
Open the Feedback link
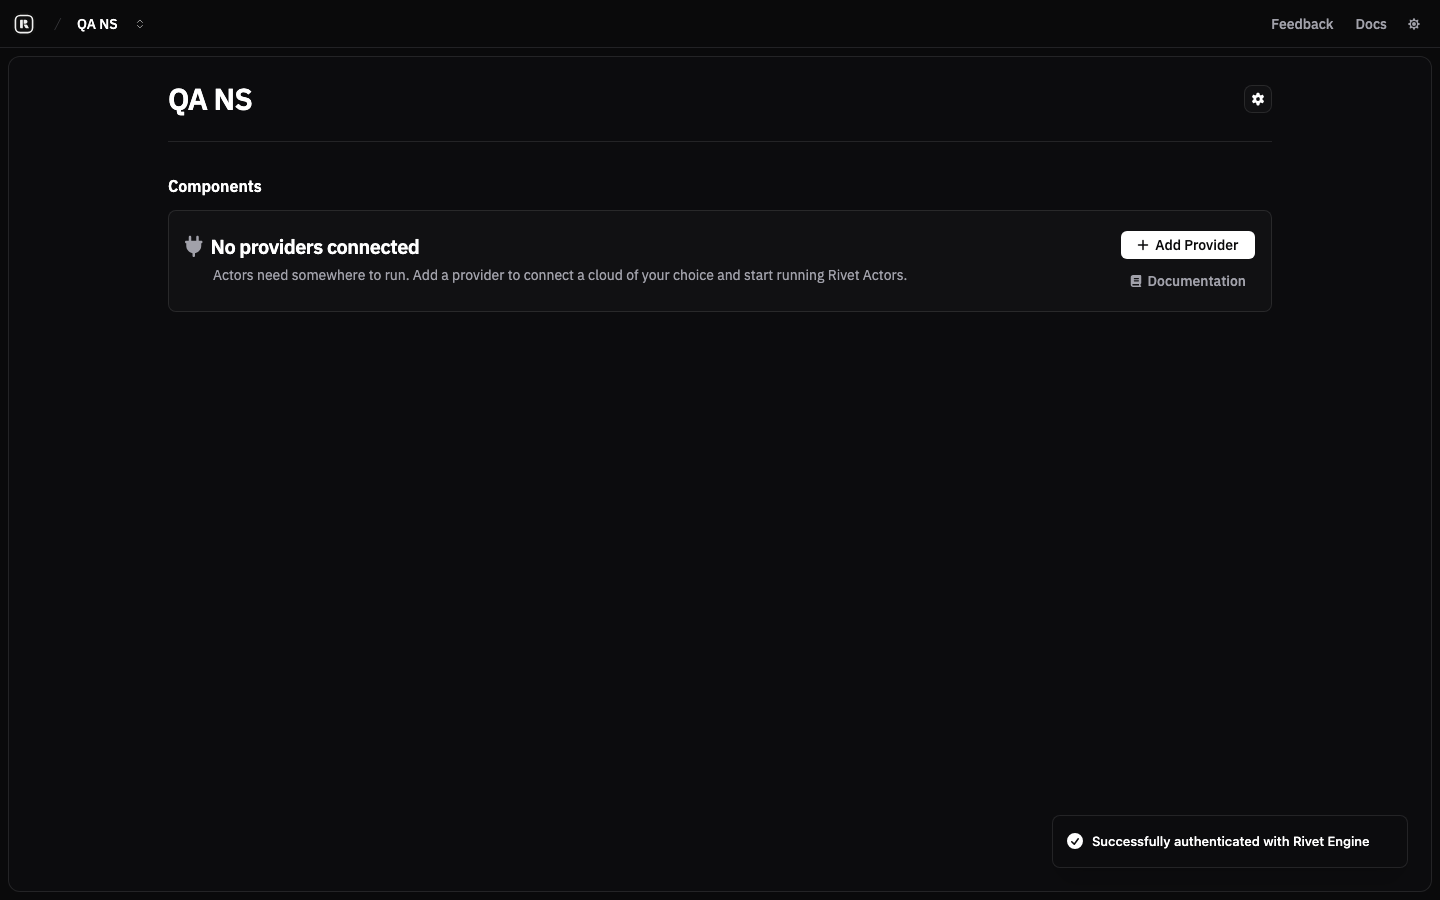(x=1302, y=24)
